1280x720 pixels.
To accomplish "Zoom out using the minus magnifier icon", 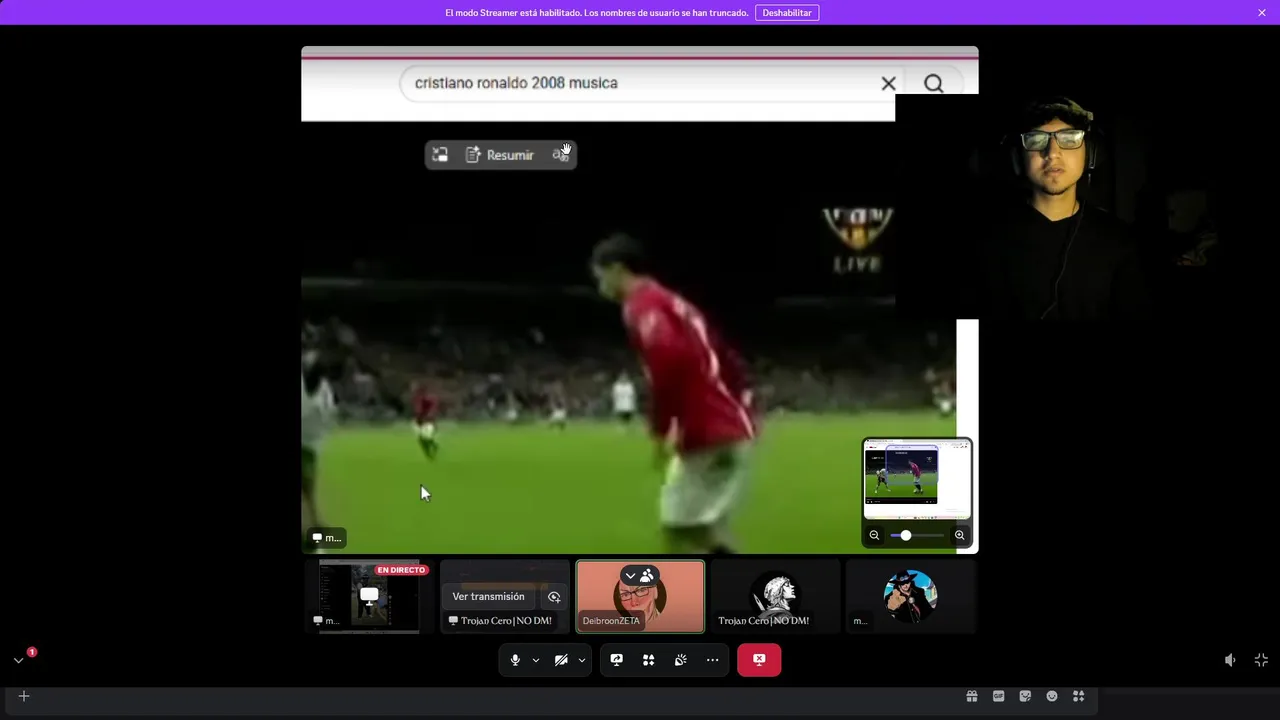I will coord(874,535).
